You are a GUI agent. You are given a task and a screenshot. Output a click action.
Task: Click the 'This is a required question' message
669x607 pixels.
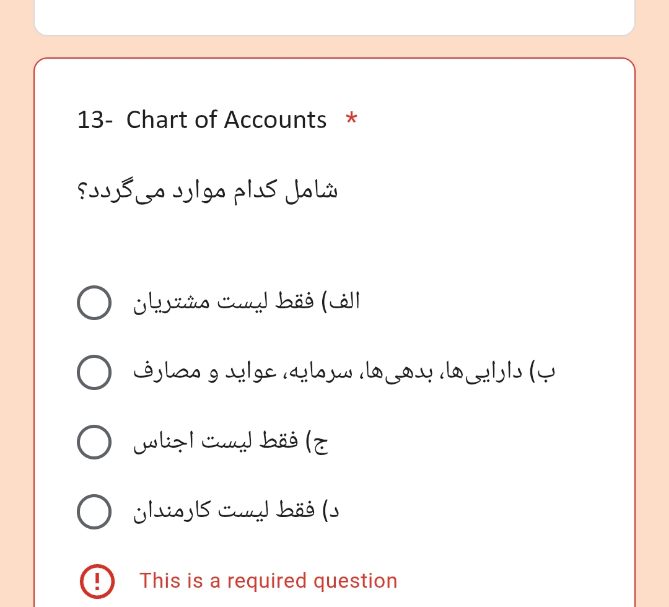coord(268,581)
